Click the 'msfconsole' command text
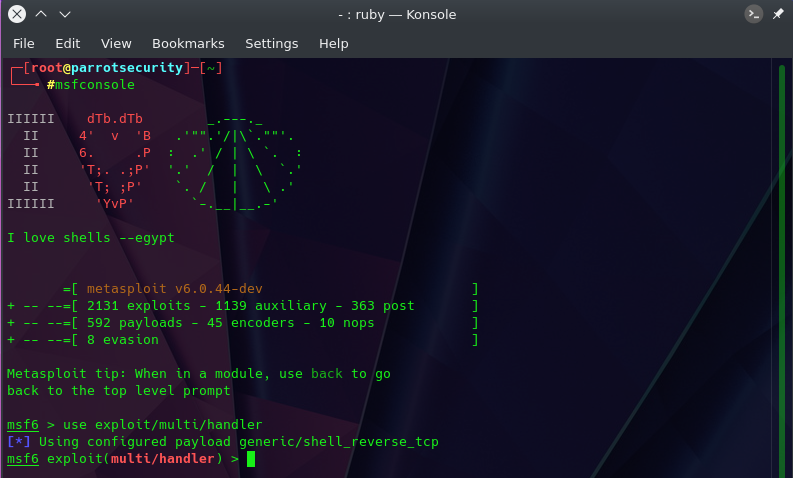Screen dimensions: 793x478 (x=95, y=84)
